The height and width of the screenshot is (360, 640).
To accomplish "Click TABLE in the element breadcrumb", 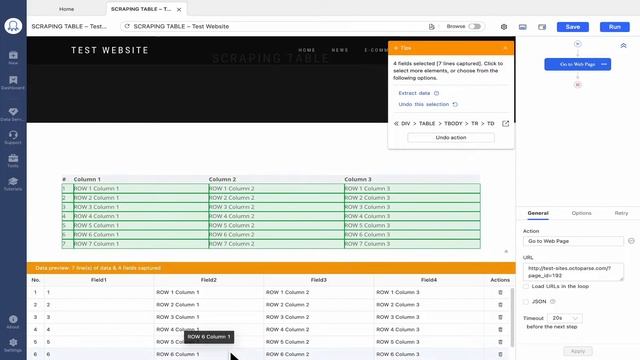I will pyautogui.click(x=427, y=123).
